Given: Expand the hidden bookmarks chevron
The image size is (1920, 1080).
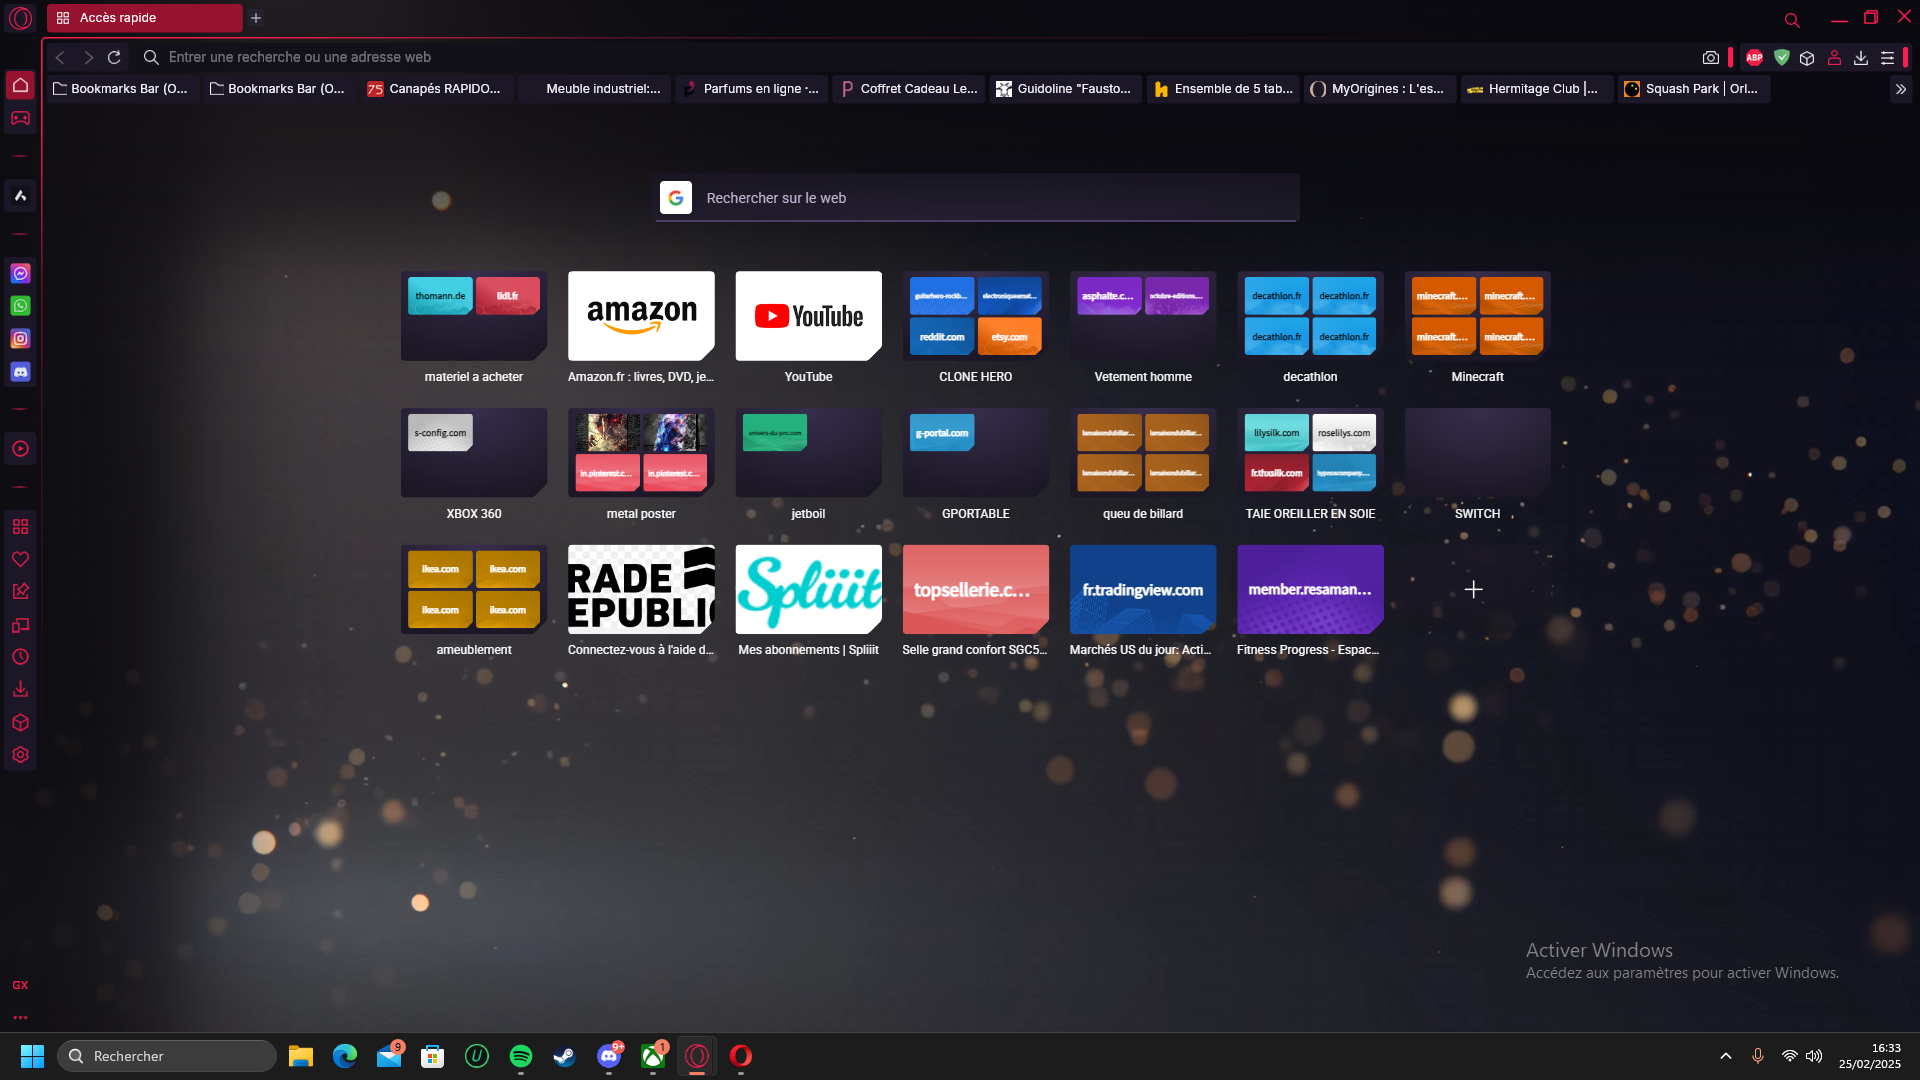Looking at the screenshot, I should pos(1900,89).
